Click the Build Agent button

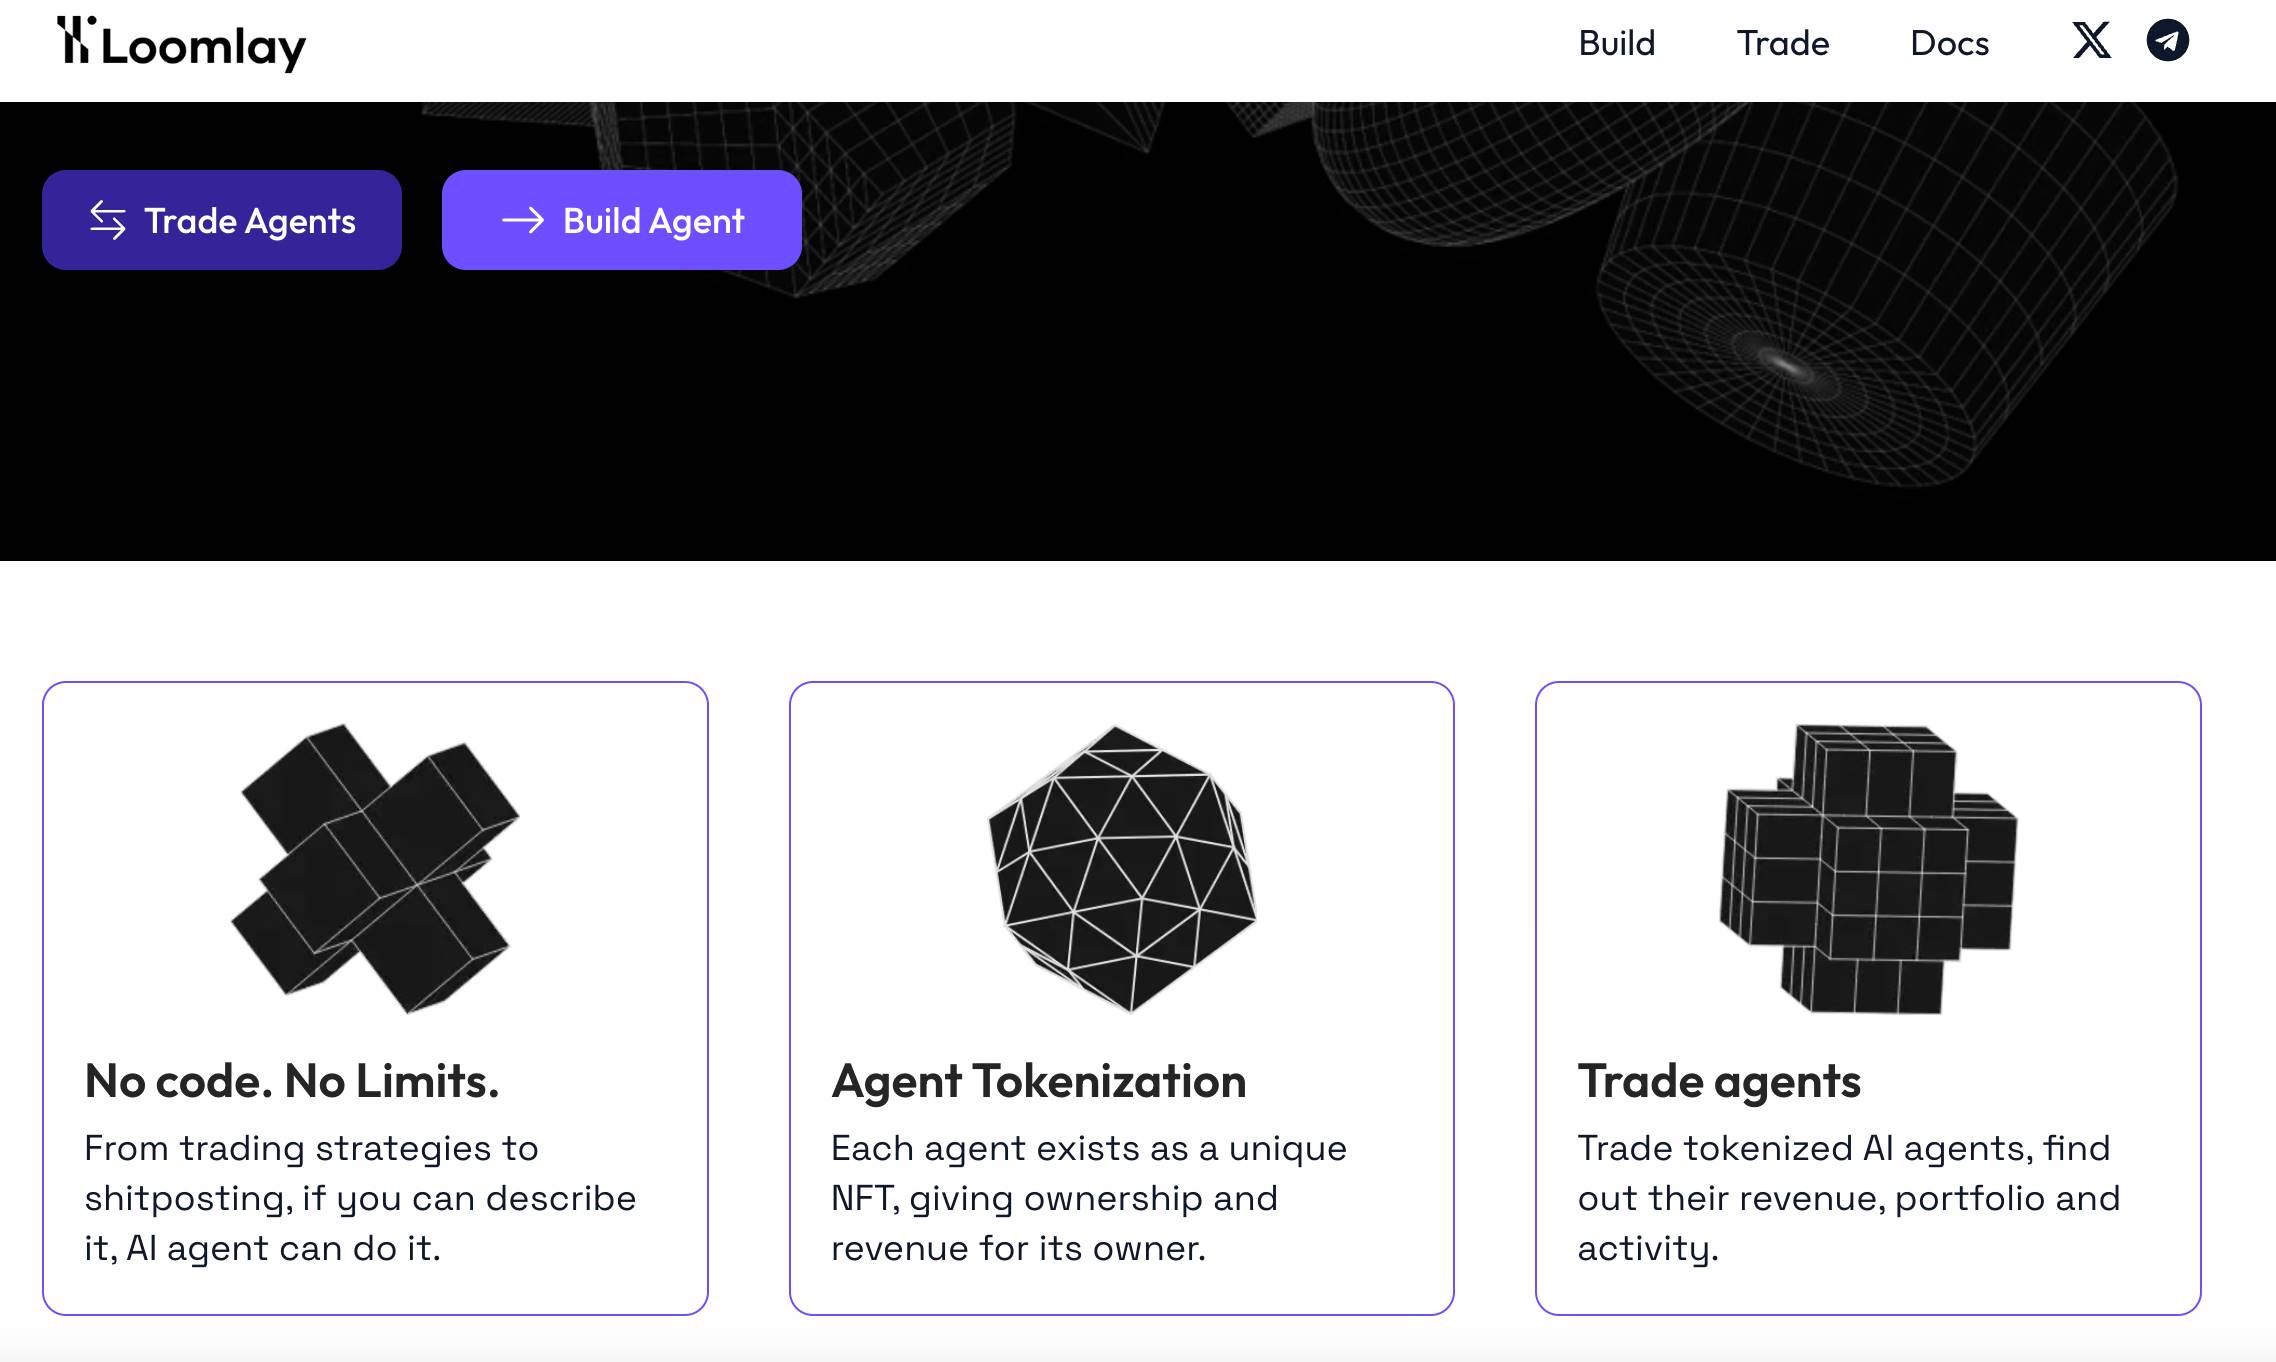621,220
